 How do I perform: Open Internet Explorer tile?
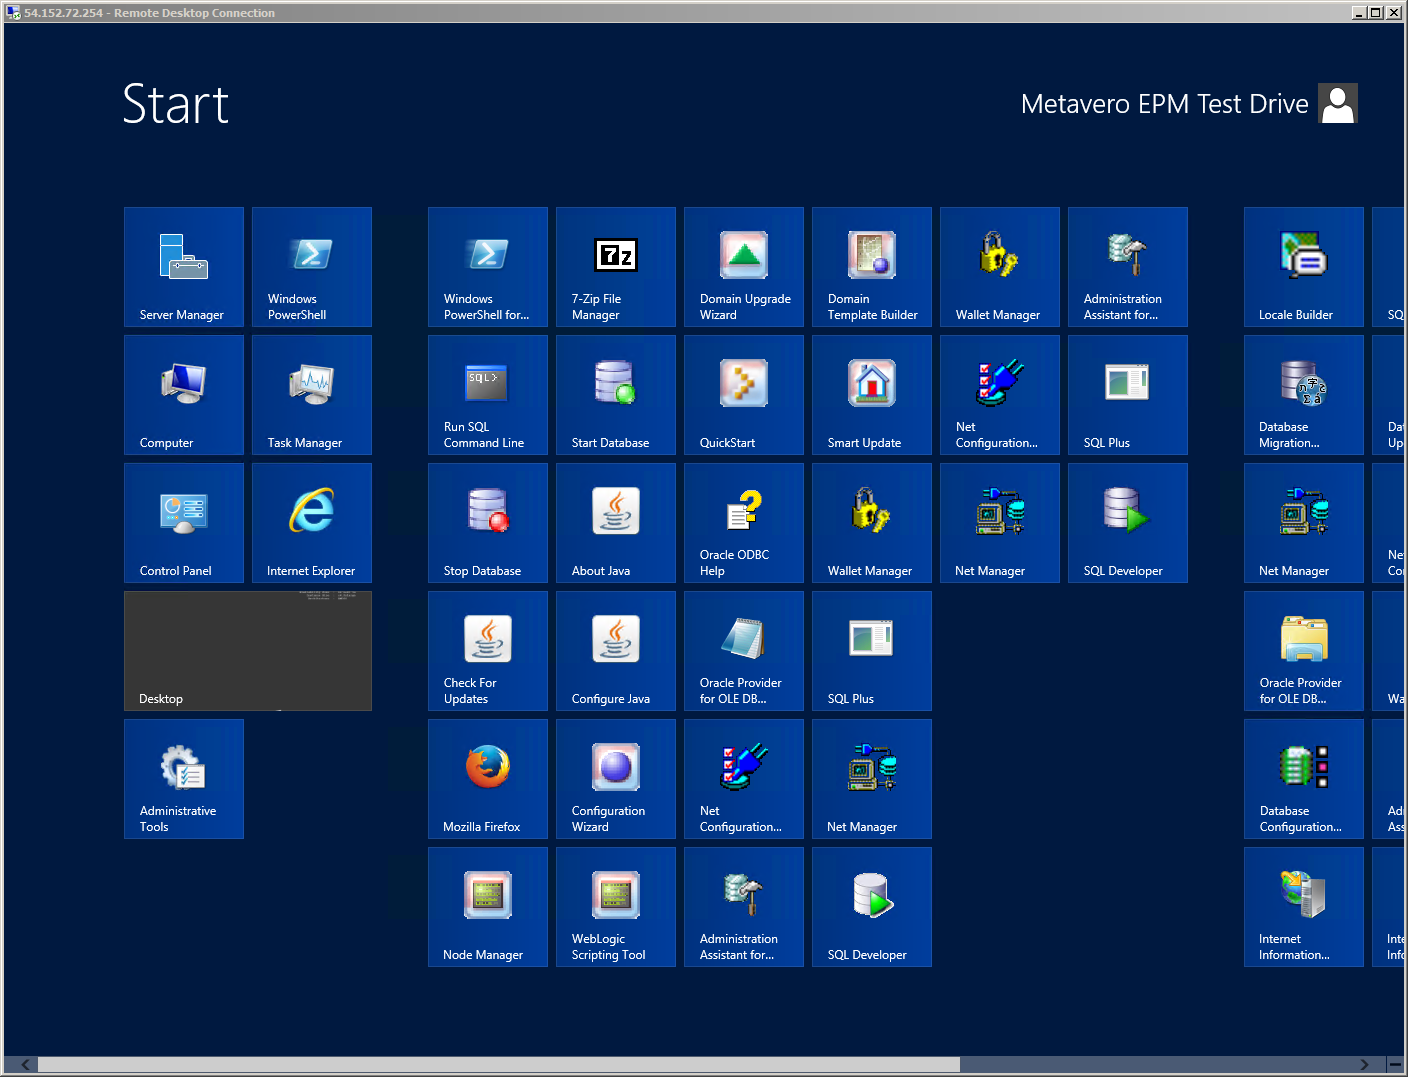coord(312,523)
